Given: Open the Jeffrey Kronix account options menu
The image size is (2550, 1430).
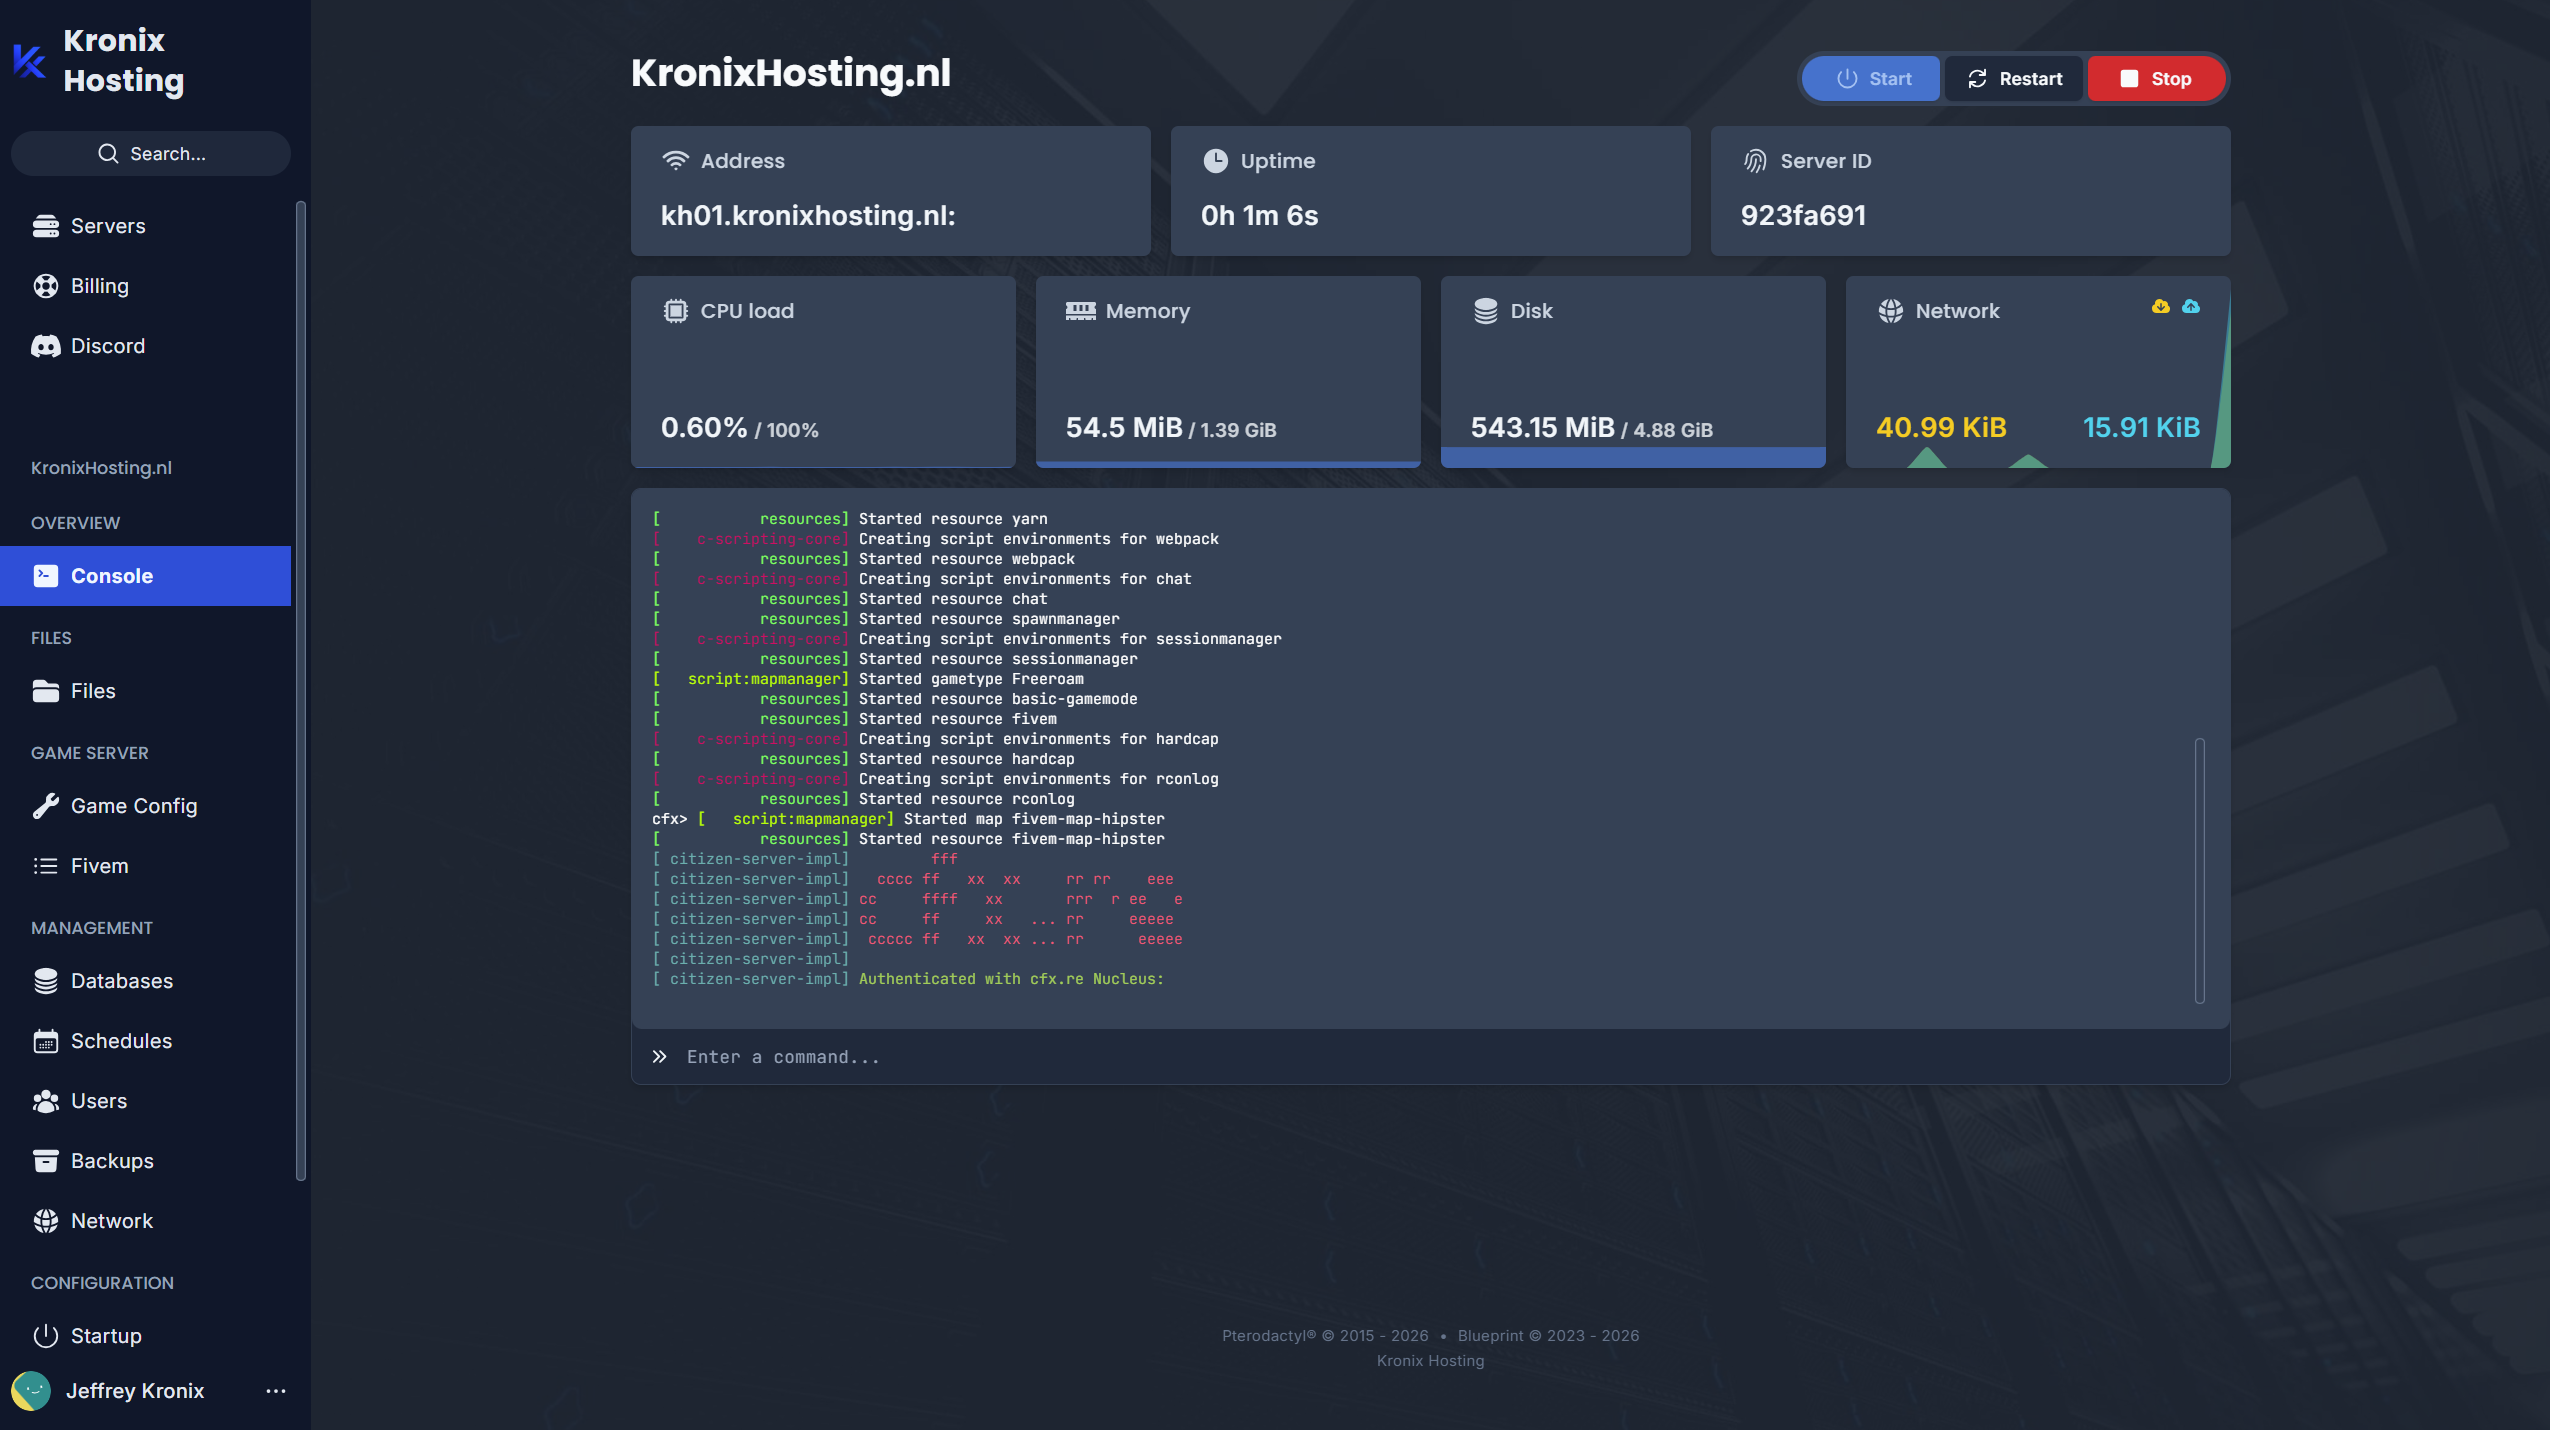Looking at the screenshot, I should click(276, 1391).
